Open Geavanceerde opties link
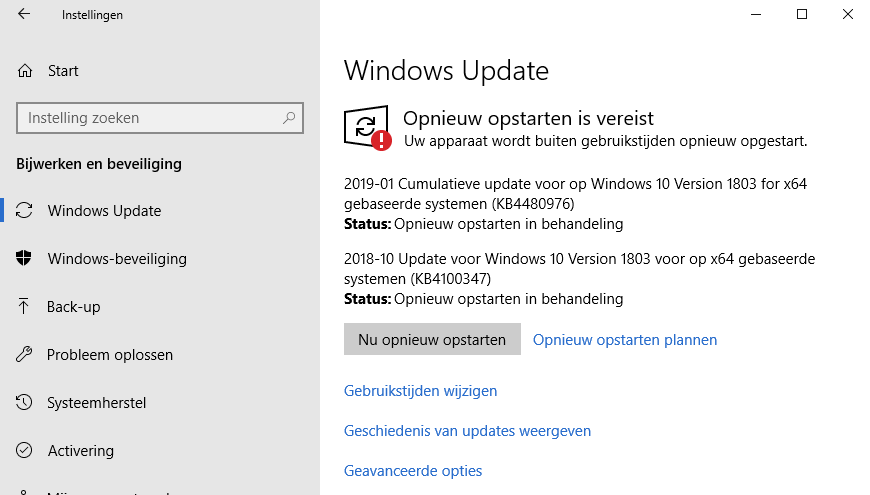 click(413, 471)
